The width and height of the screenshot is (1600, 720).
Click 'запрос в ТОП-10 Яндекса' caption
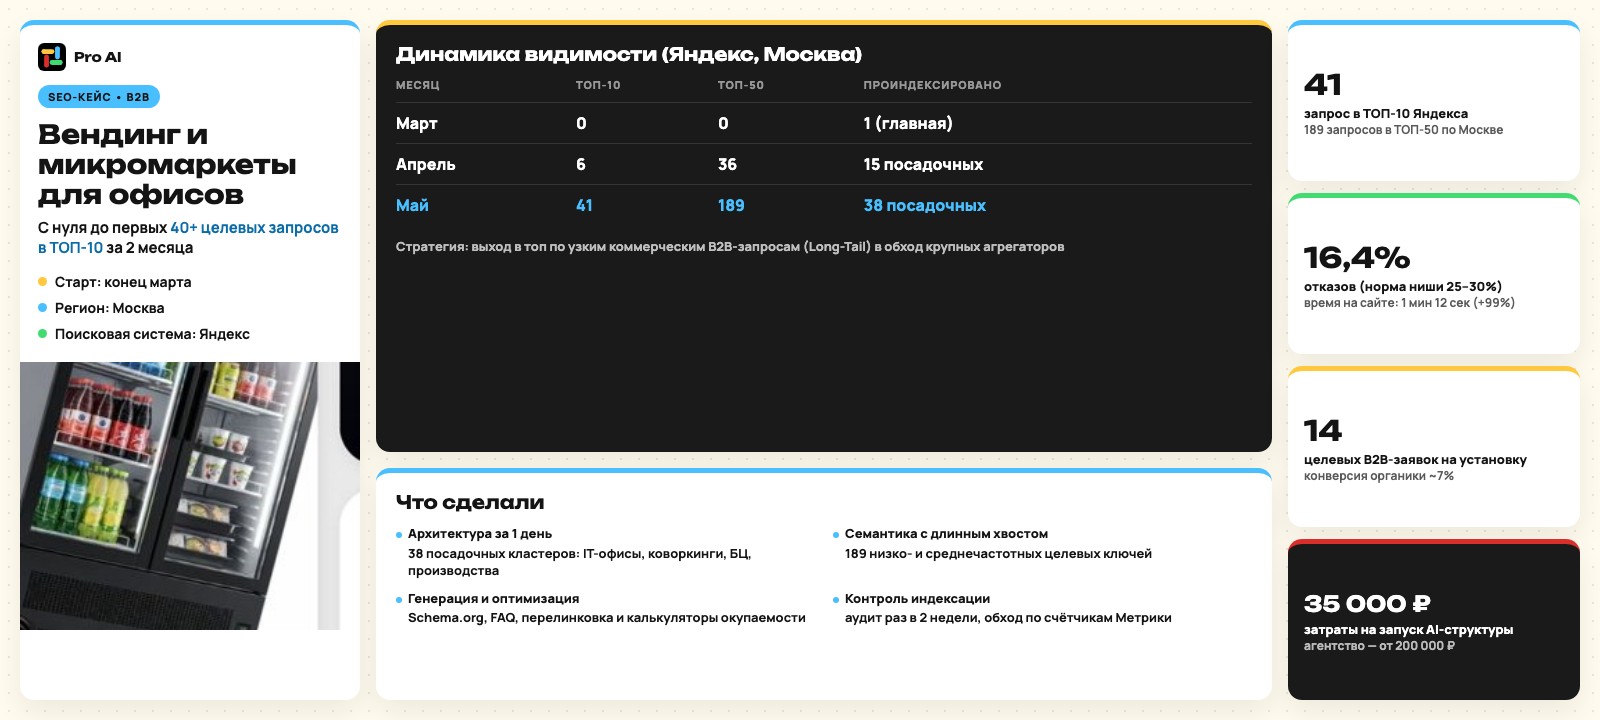(1386, 114)
